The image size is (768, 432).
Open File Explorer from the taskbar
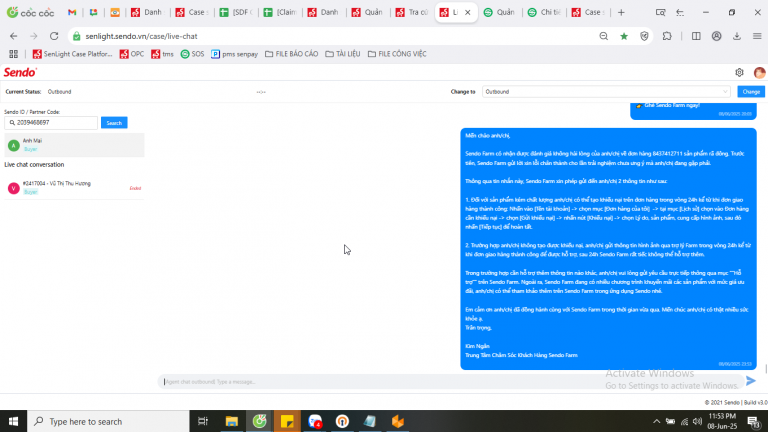231,421
